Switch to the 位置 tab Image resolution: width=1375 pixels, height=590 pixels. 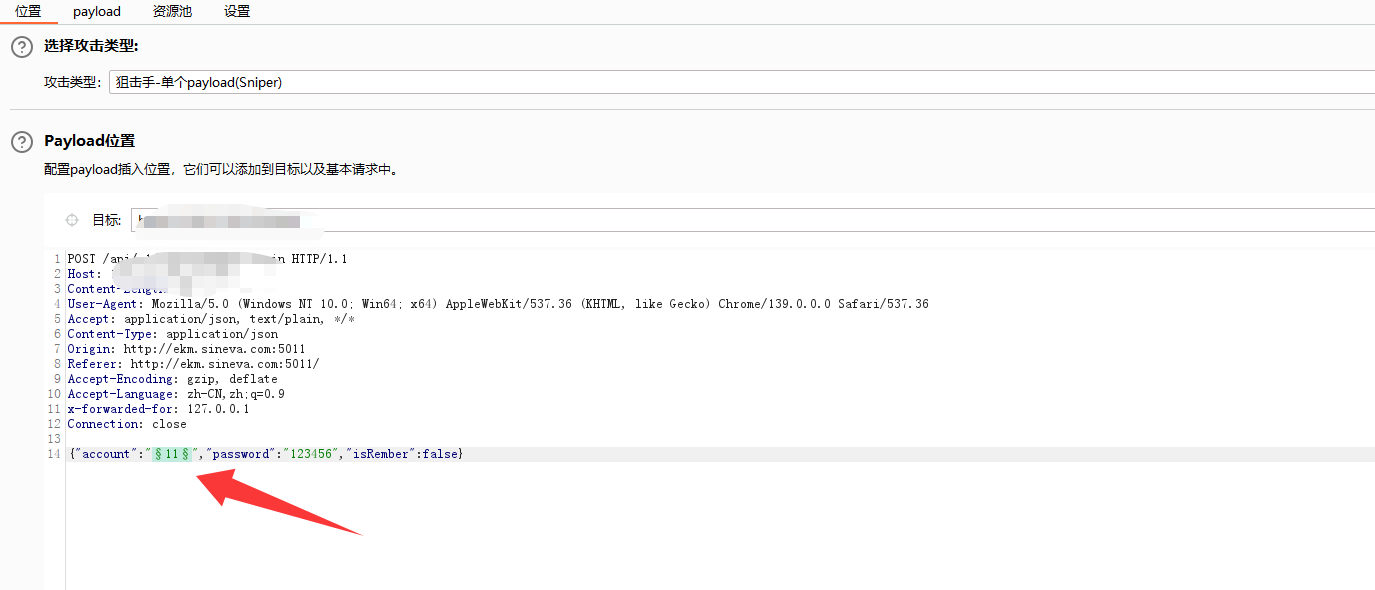pos(28,12)
